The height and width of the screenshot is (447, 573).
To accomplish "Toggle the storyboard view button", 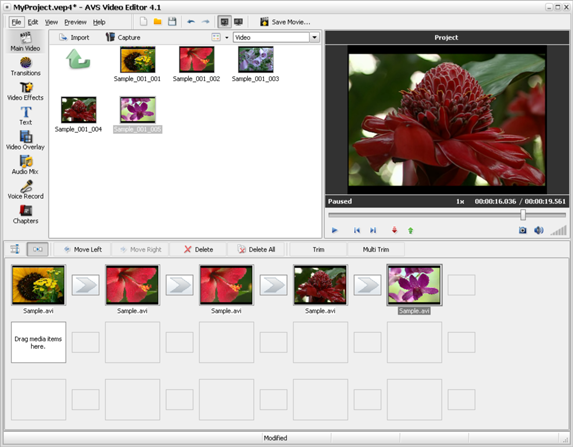I will 38,249.
